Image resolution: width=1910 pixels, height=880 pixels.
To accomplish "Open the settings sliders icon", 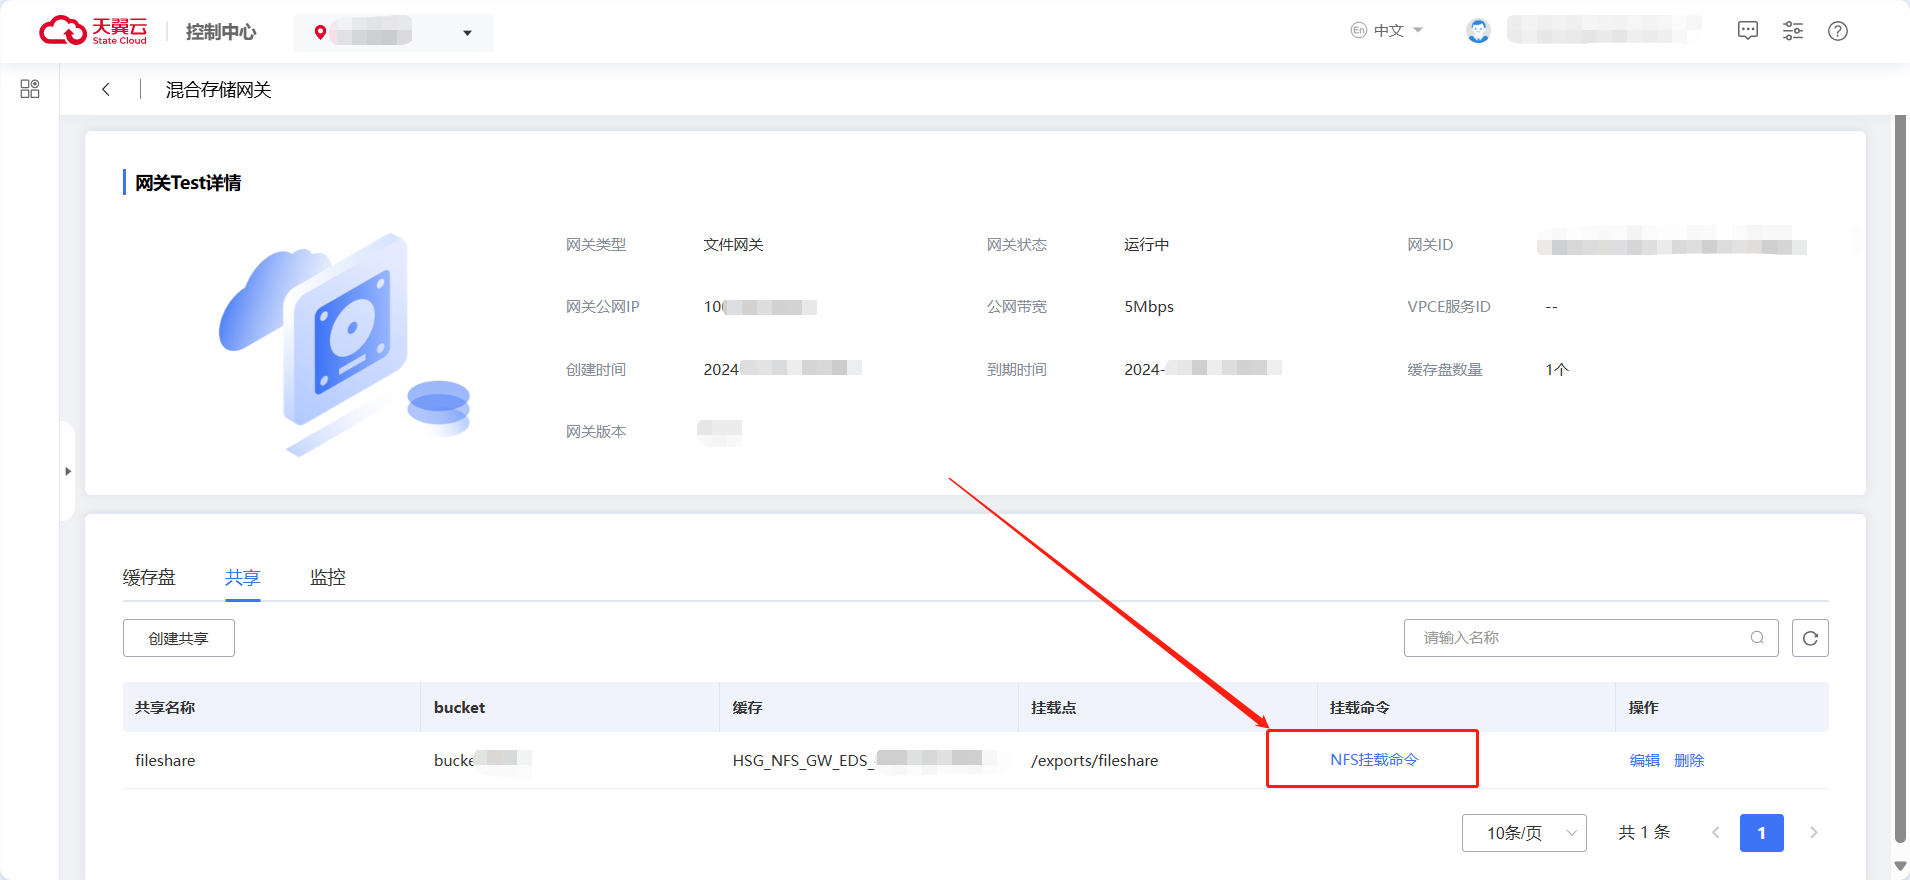I will tap(1792, 31).
